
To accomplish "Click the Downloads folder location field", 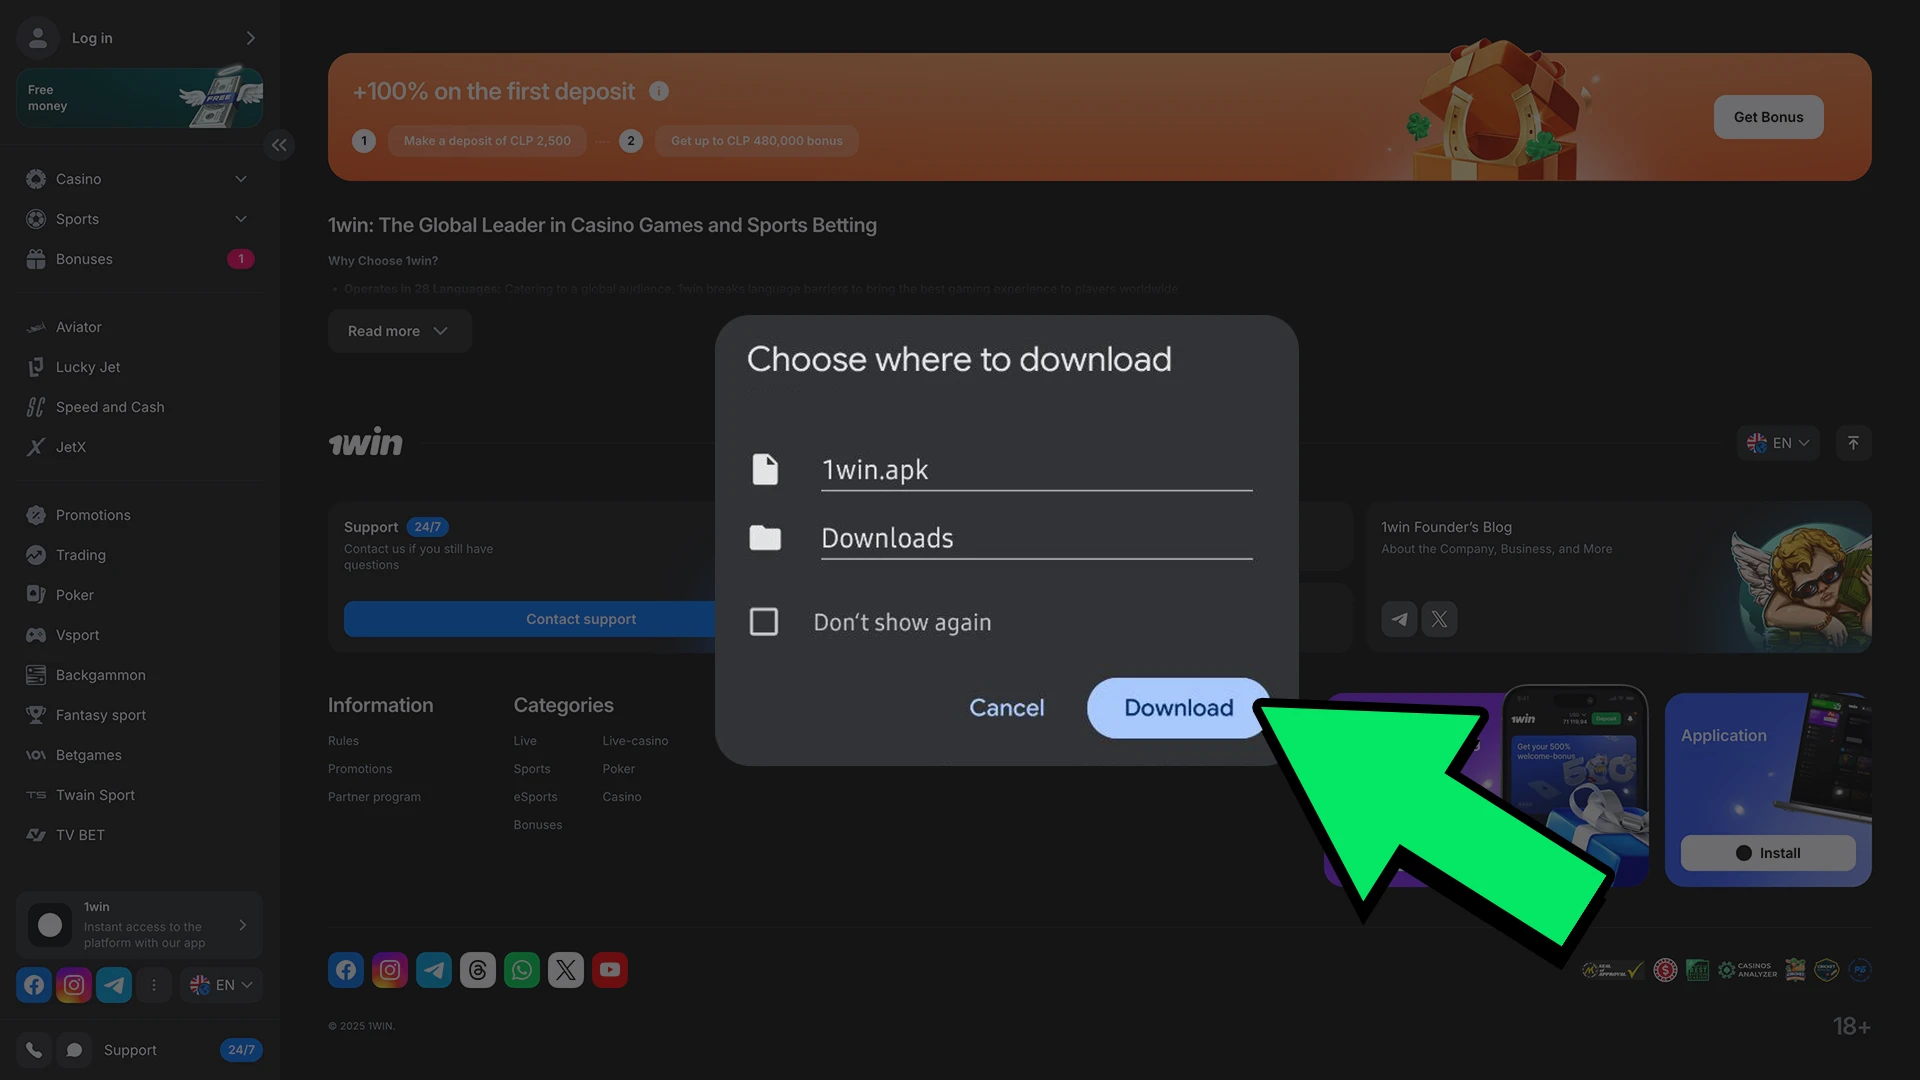I will 1036,538.
